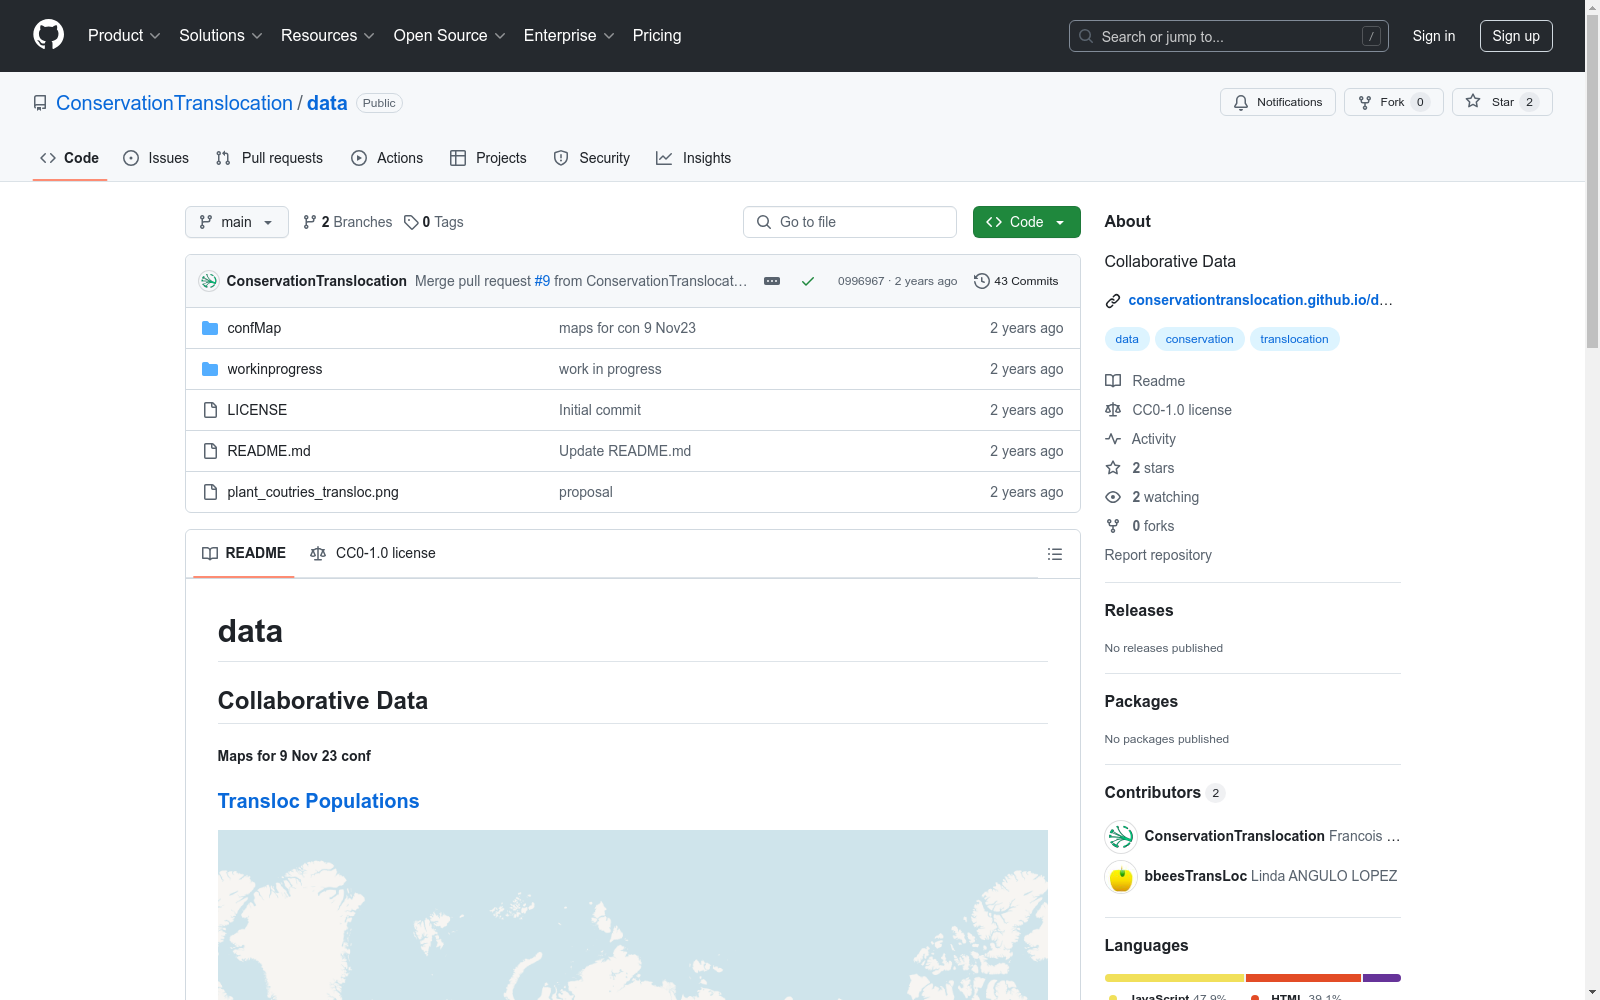1600x1000 pixels.
Task: Click the Transloc Populations map image
Action: [633, 915]
